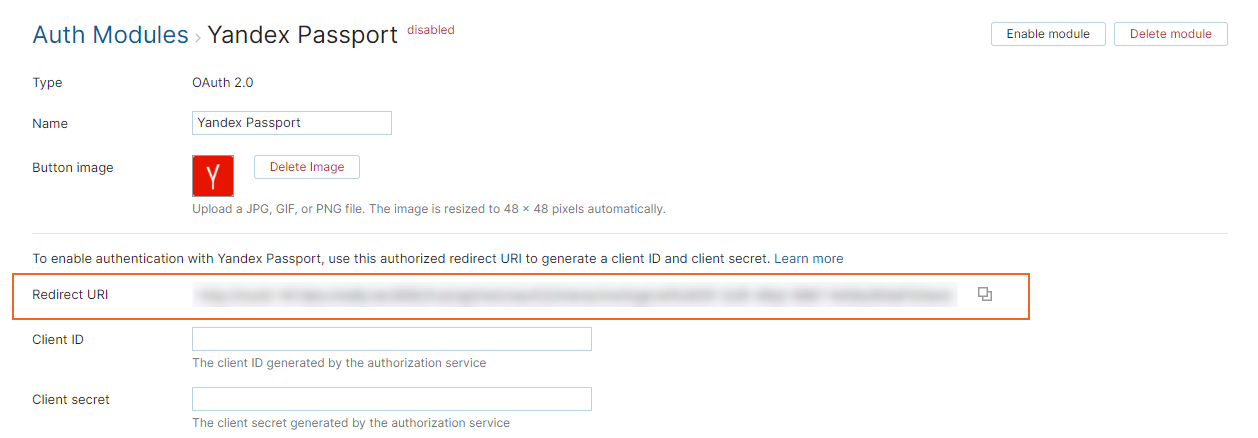Viewport: 1258px width, 438px height.
Task: Click into the Client ID field
Action: pos(391,339)
